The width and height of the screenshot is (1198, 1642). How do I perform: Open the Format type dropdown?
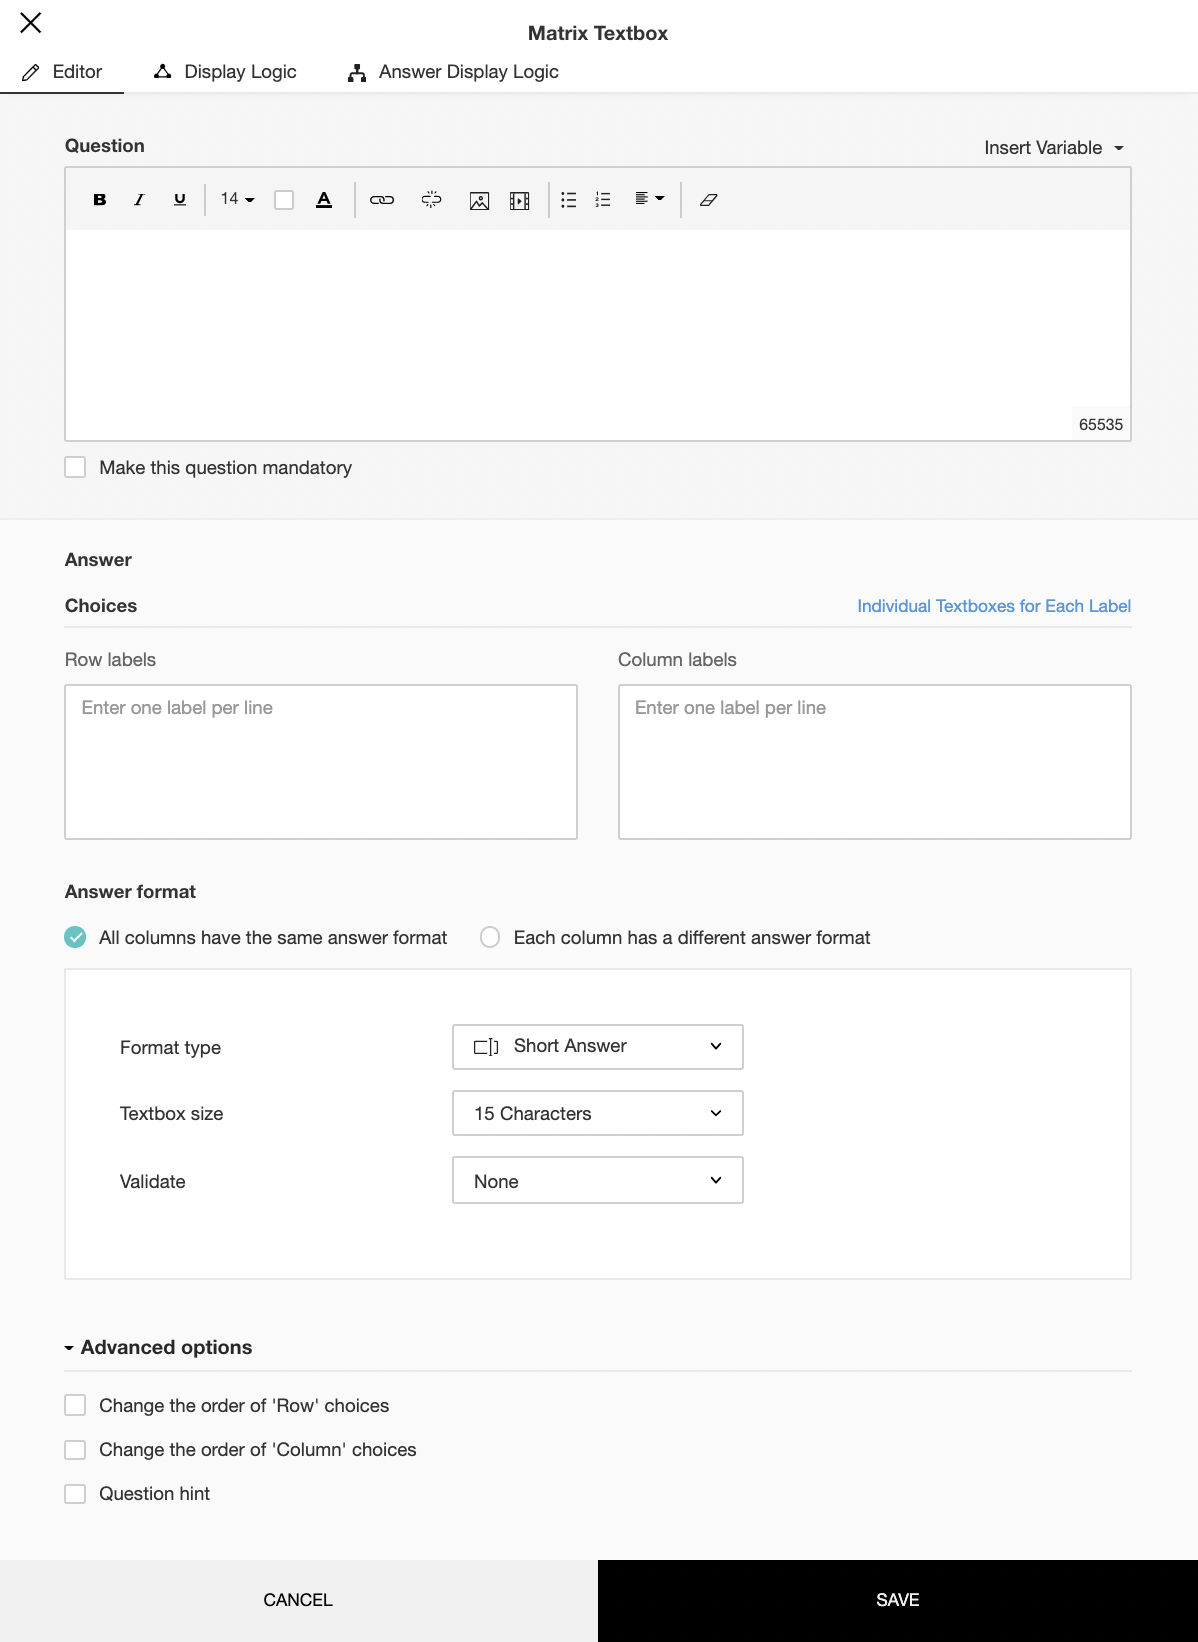click(597, 1046)
